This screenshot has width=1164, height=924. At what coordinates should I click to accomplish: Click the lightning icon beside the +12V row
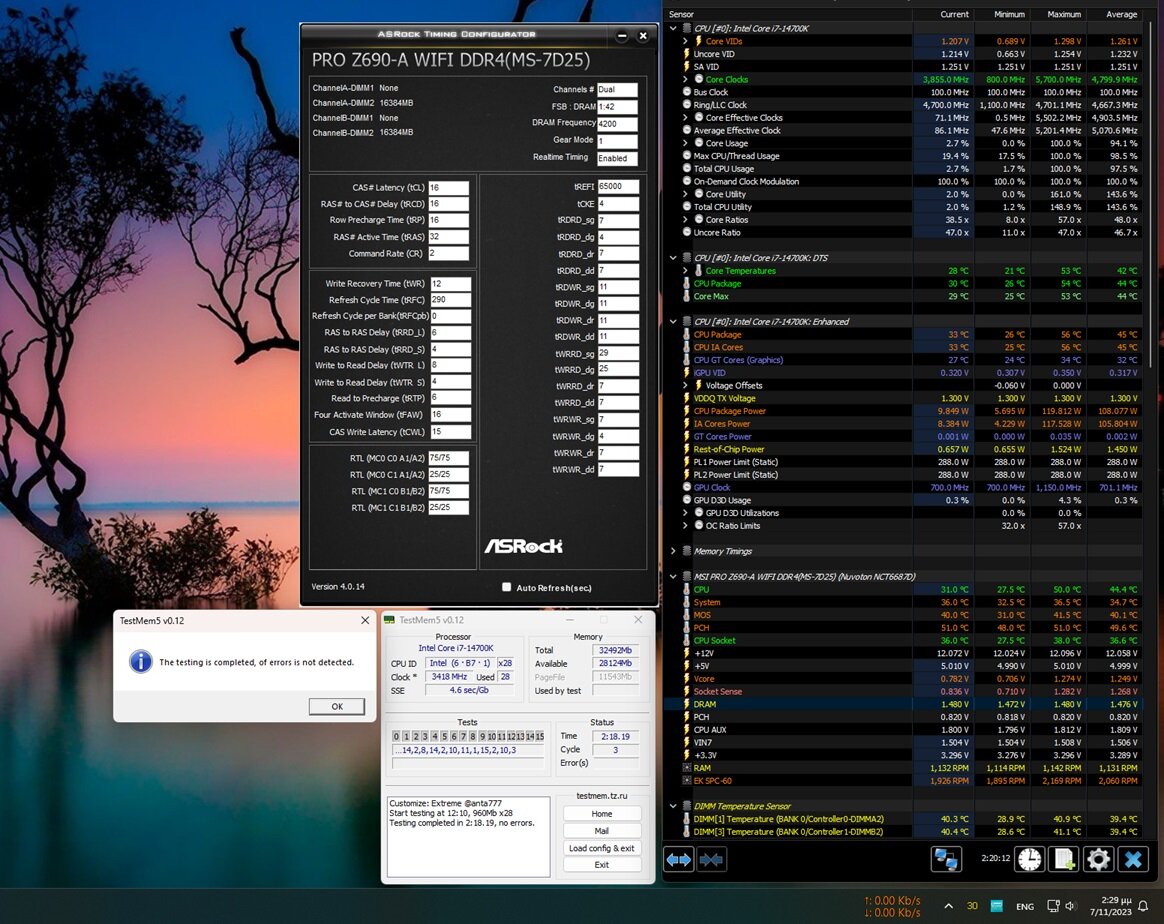pos(687,653)
